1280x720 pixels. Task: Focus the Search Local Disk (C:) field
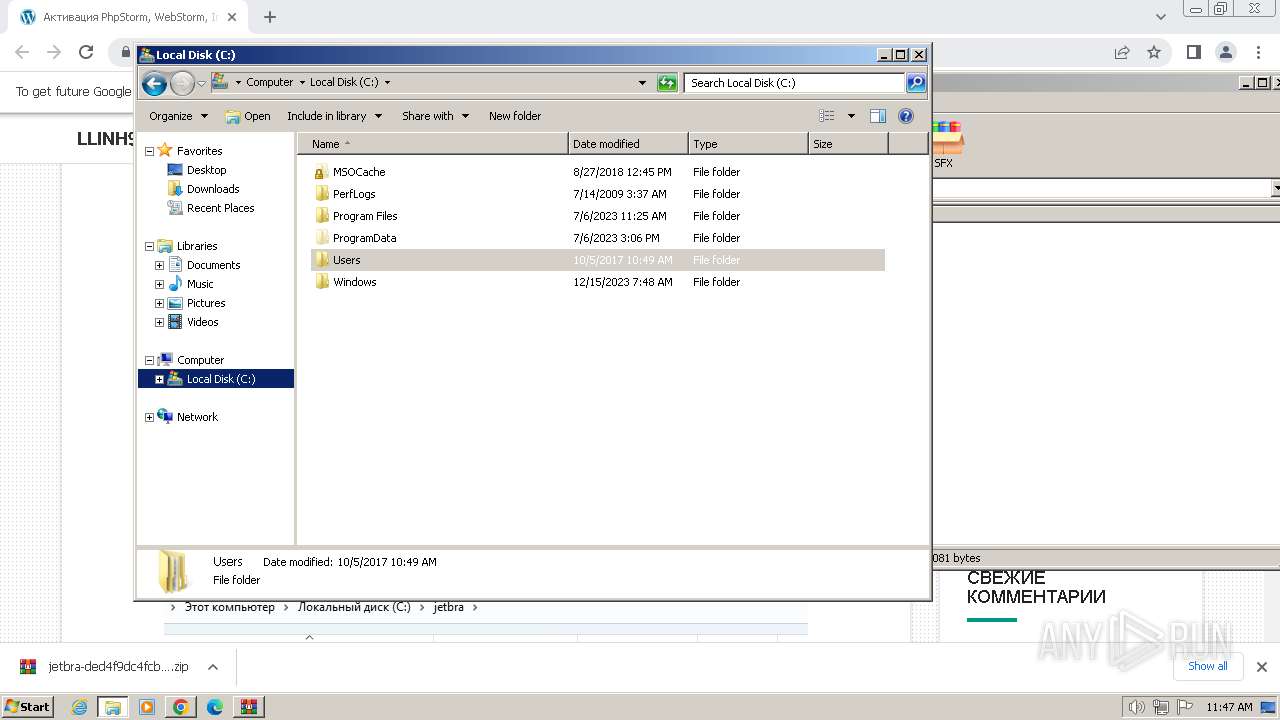(795, 83)
